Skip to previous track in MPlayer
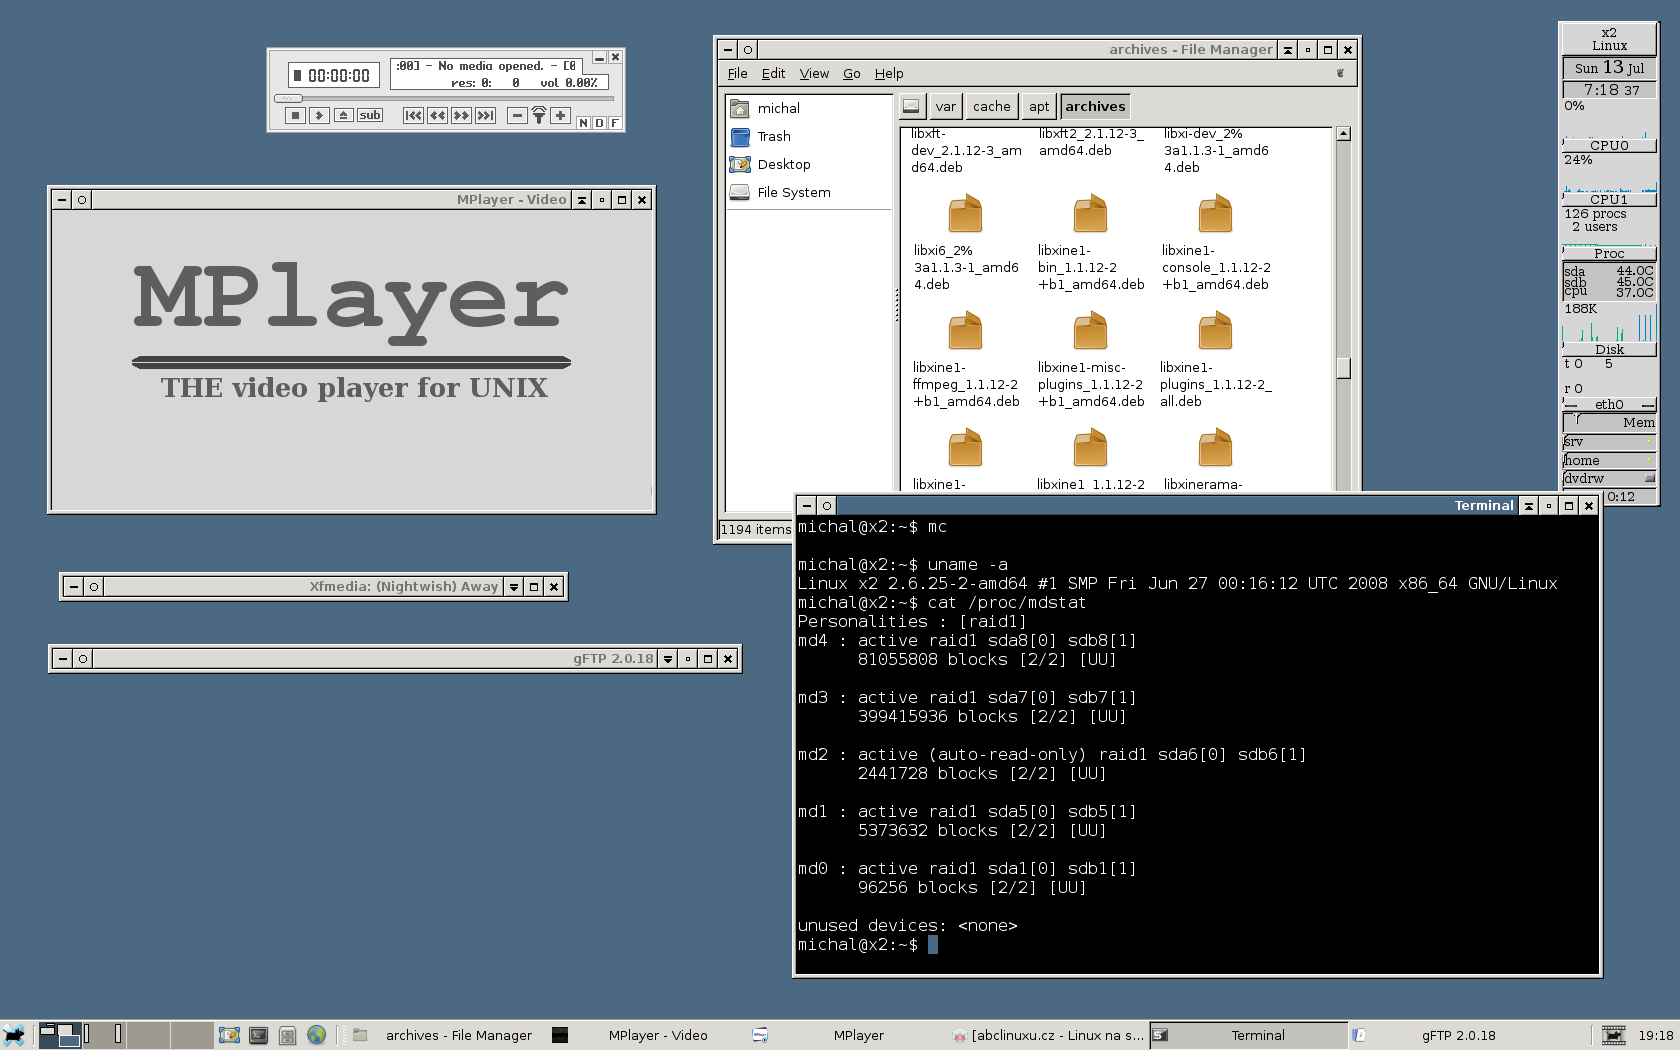1680x1050 pixels. point(413,116)
